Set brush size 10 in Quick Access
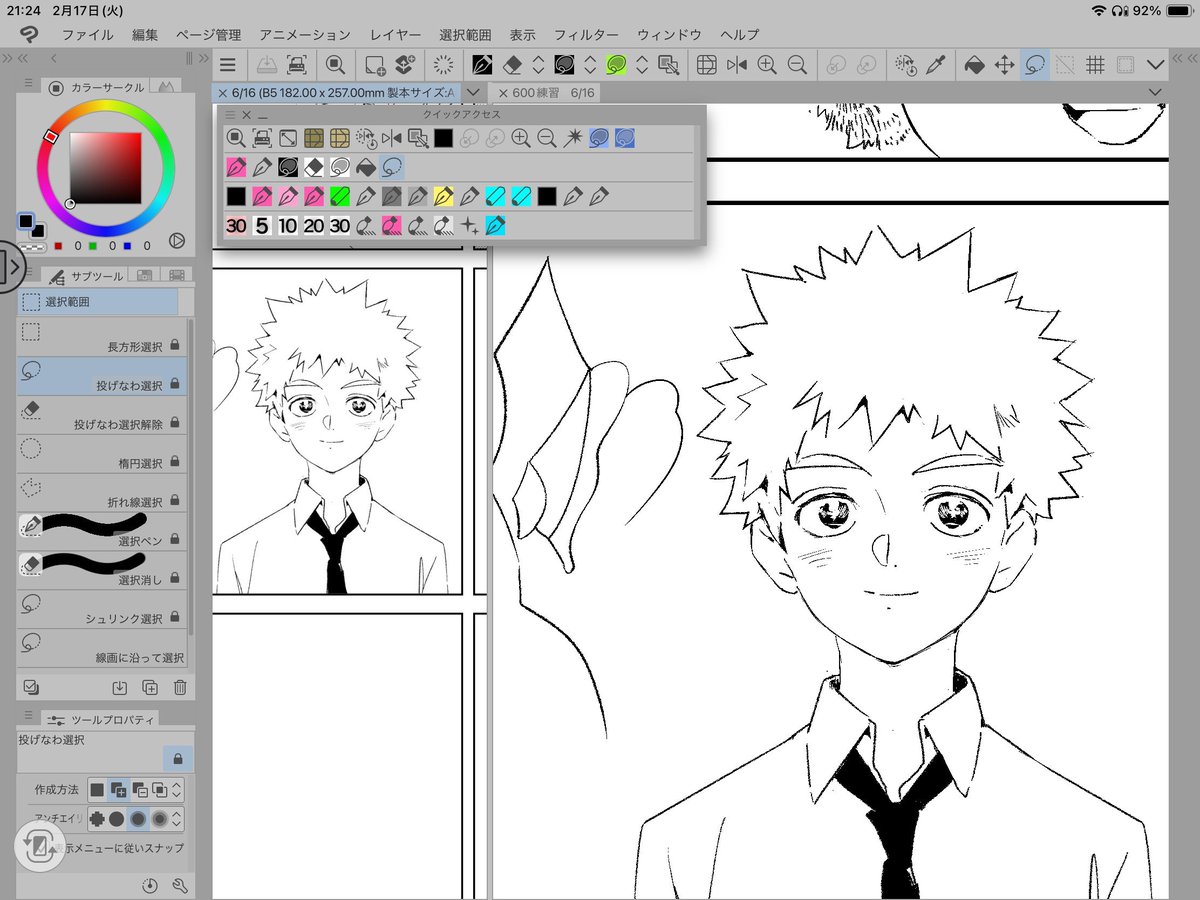Screen dimensions: 1200x900 [287, 226]
